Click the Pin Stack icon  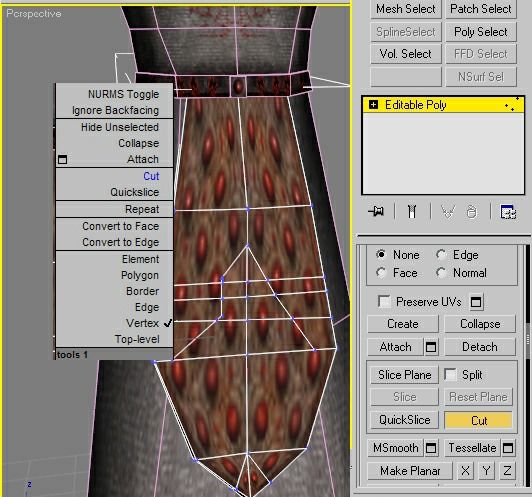click(x=376, y=211)
